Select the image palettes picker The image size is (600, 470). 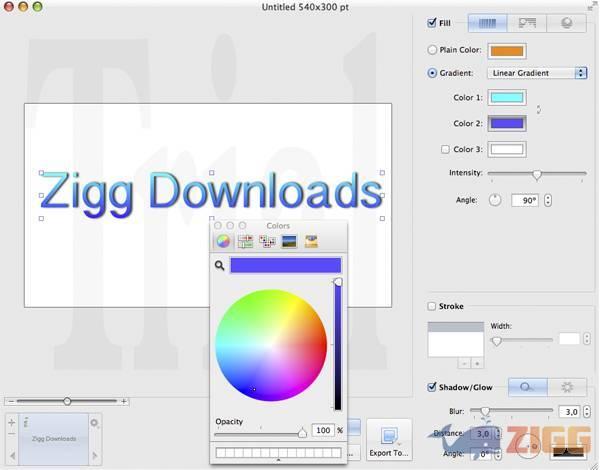point(289,241)
